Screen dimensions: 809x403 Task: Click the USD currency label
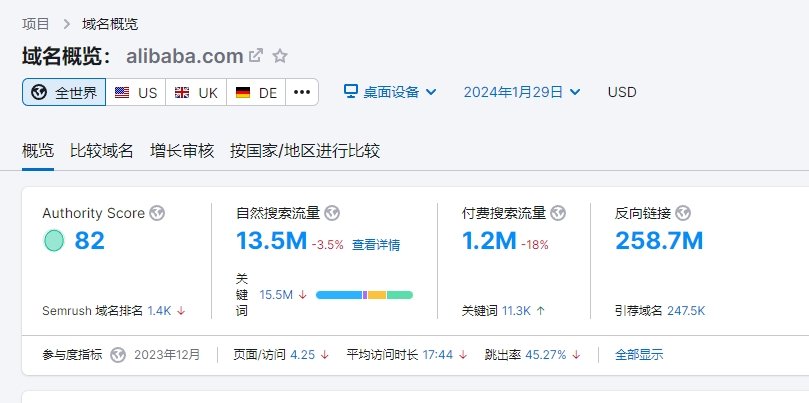pyautogui.click(x=622, y=92)
